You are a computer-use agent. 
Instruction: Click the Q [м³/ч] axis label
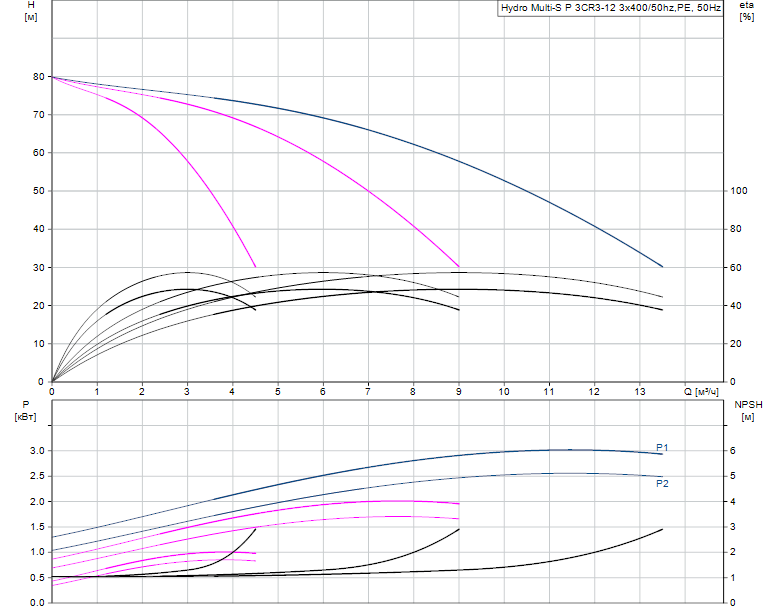tap(701, 392)
